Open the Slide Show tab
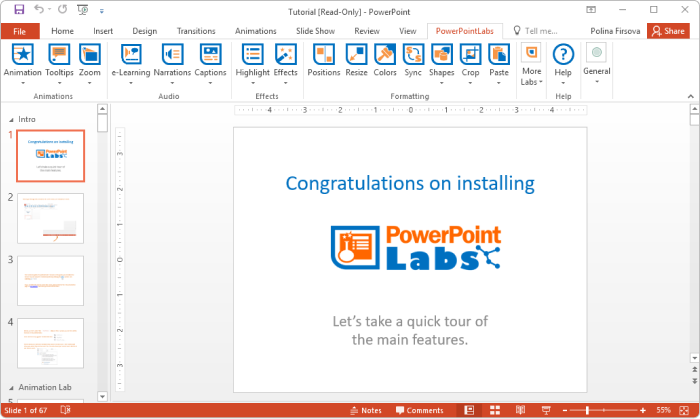This screenshot has width=700, height=419. tap(315, 31)
